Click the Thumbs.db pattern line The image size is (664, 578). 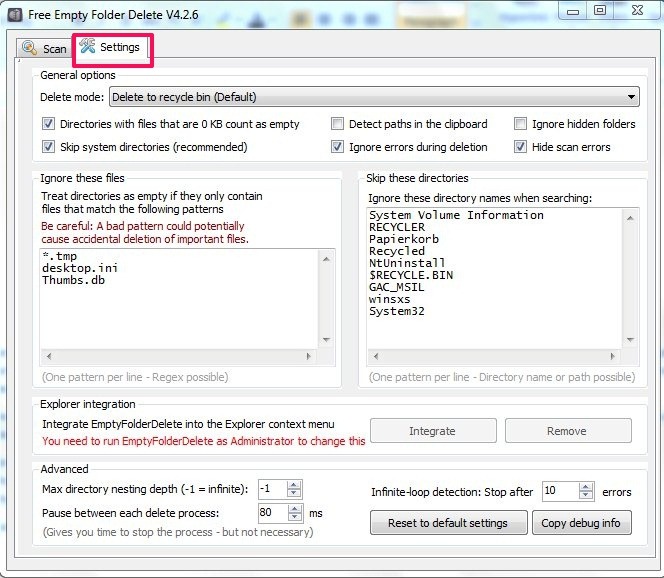click(x=73, y=280)
